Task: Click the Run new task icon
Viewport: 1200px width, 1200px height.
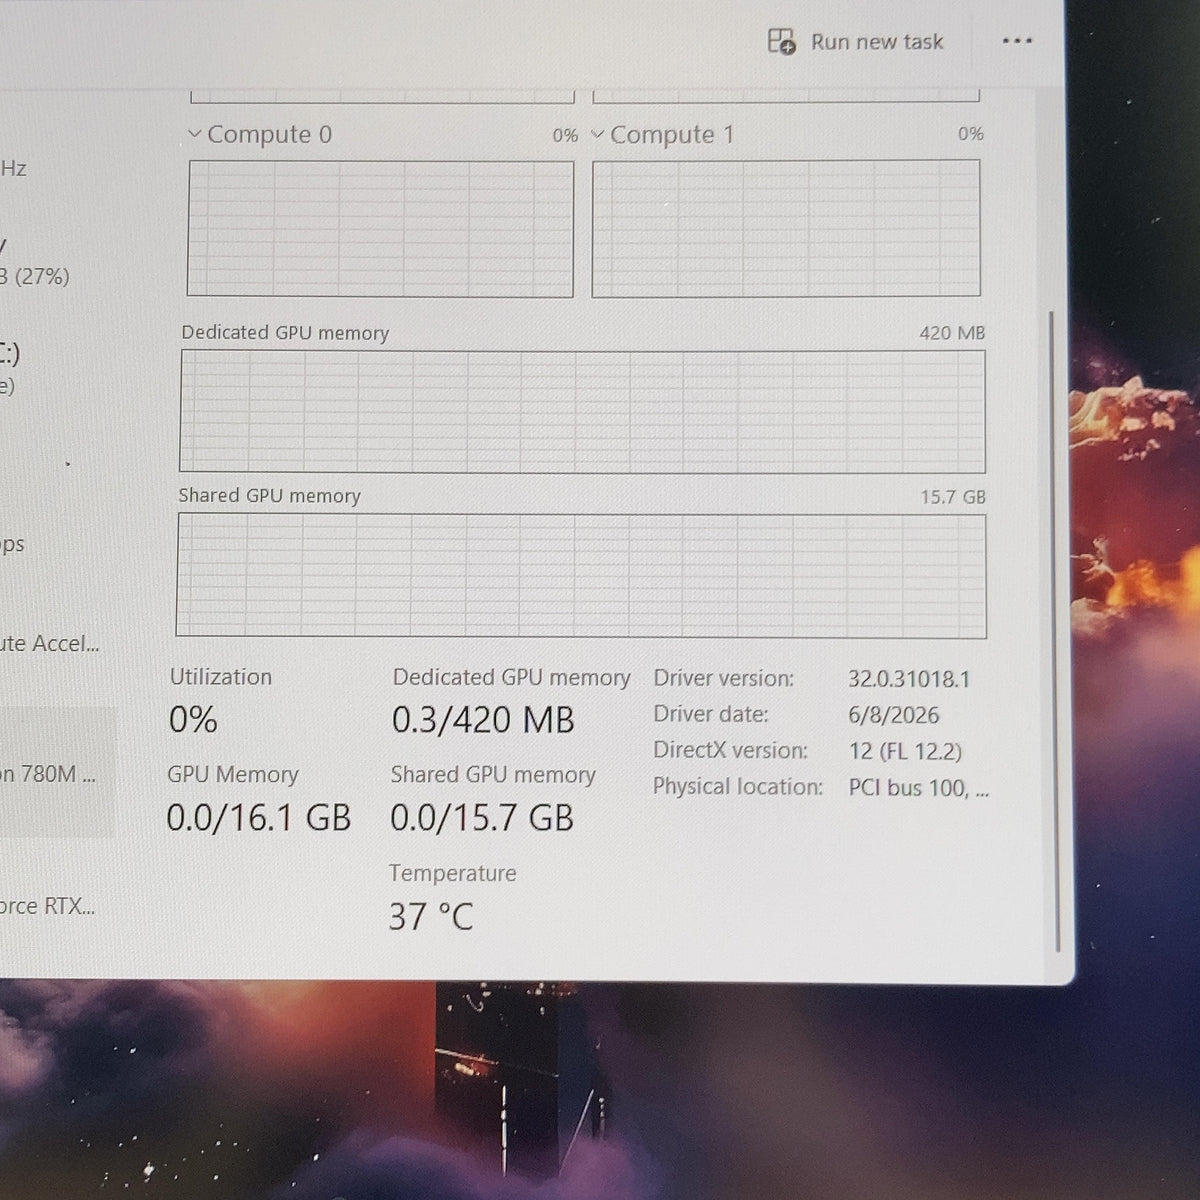Action: click(x=781, y=42)
